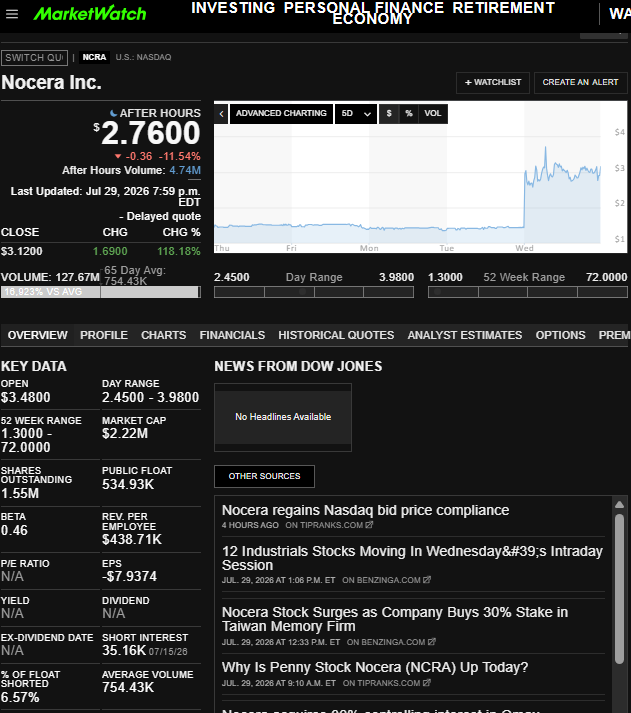Image resolution: width=631 pixels, height=713 pixels.
Task: Click the Other Sources button
Action: click(264, 476)
